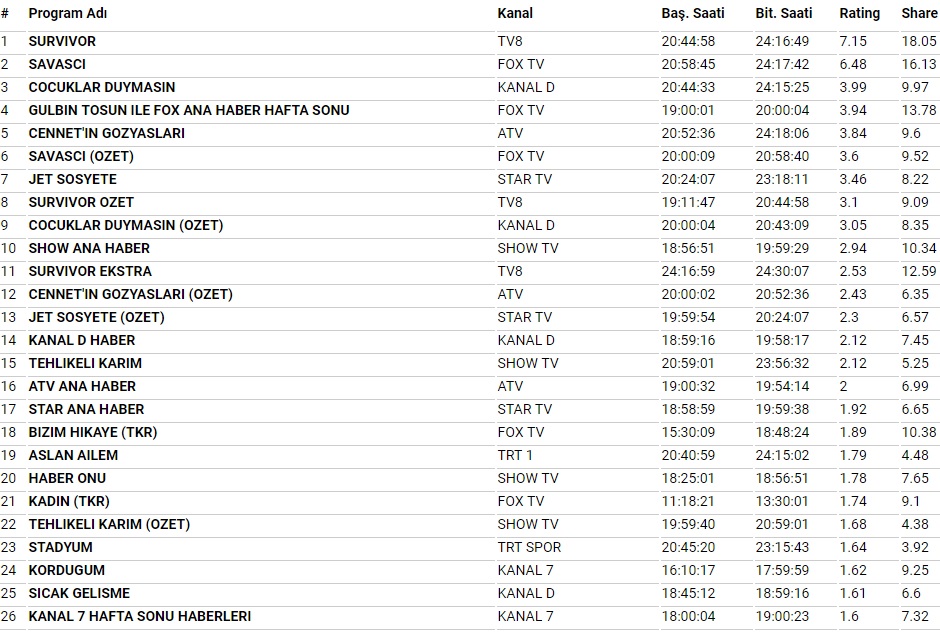Screen dimensions: 940x633
Task: Click GULBIN TOSUN ILE FOX ANA HABER HAFTA SONU
Action: pos(188,110)
